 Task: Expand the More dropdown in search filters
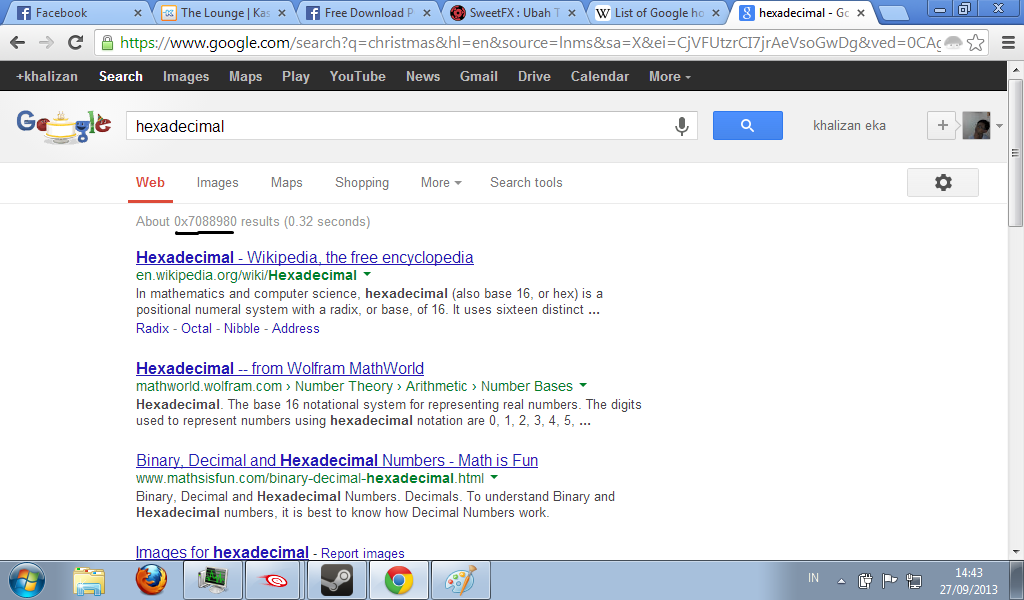click(x=441, y=183)
